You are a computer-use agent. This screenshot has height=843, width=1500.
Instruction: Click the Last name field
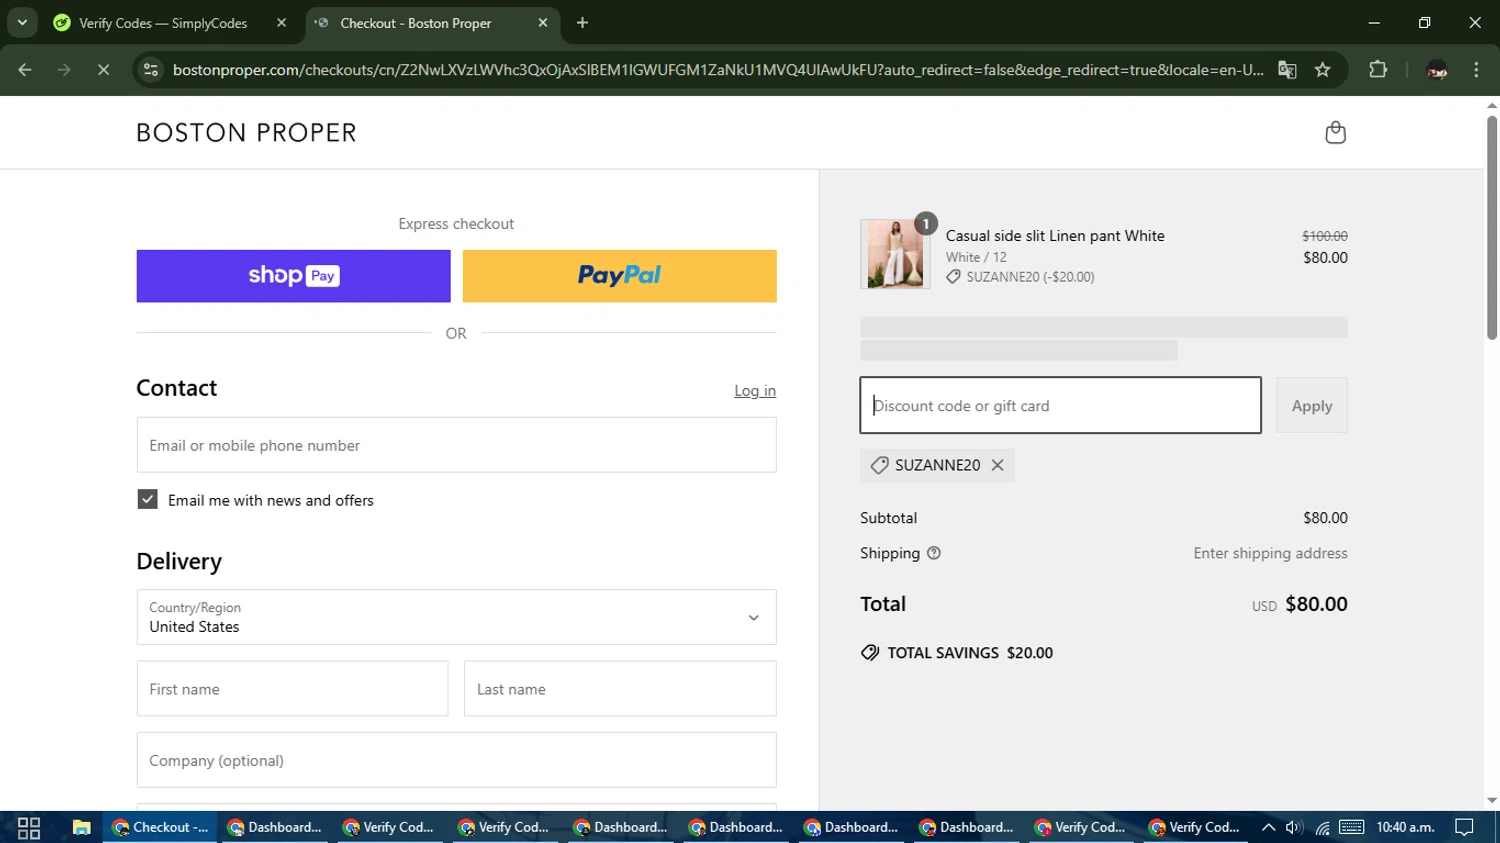tap(620, 689)
